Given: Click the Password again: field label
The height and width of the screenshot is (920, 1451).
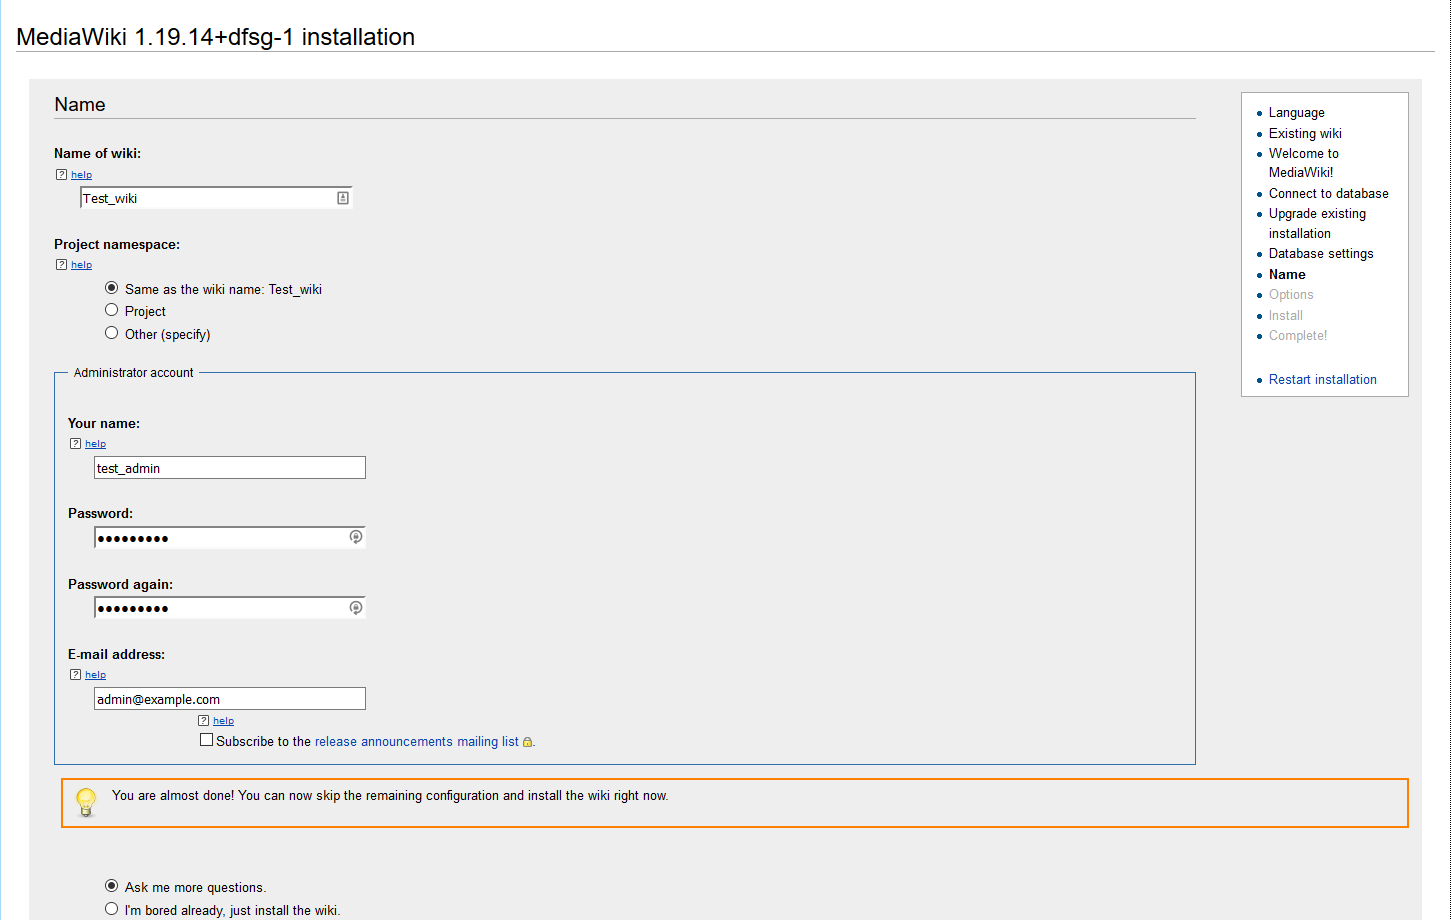Looking at the screenshot, I should click(x=120, y=585).
